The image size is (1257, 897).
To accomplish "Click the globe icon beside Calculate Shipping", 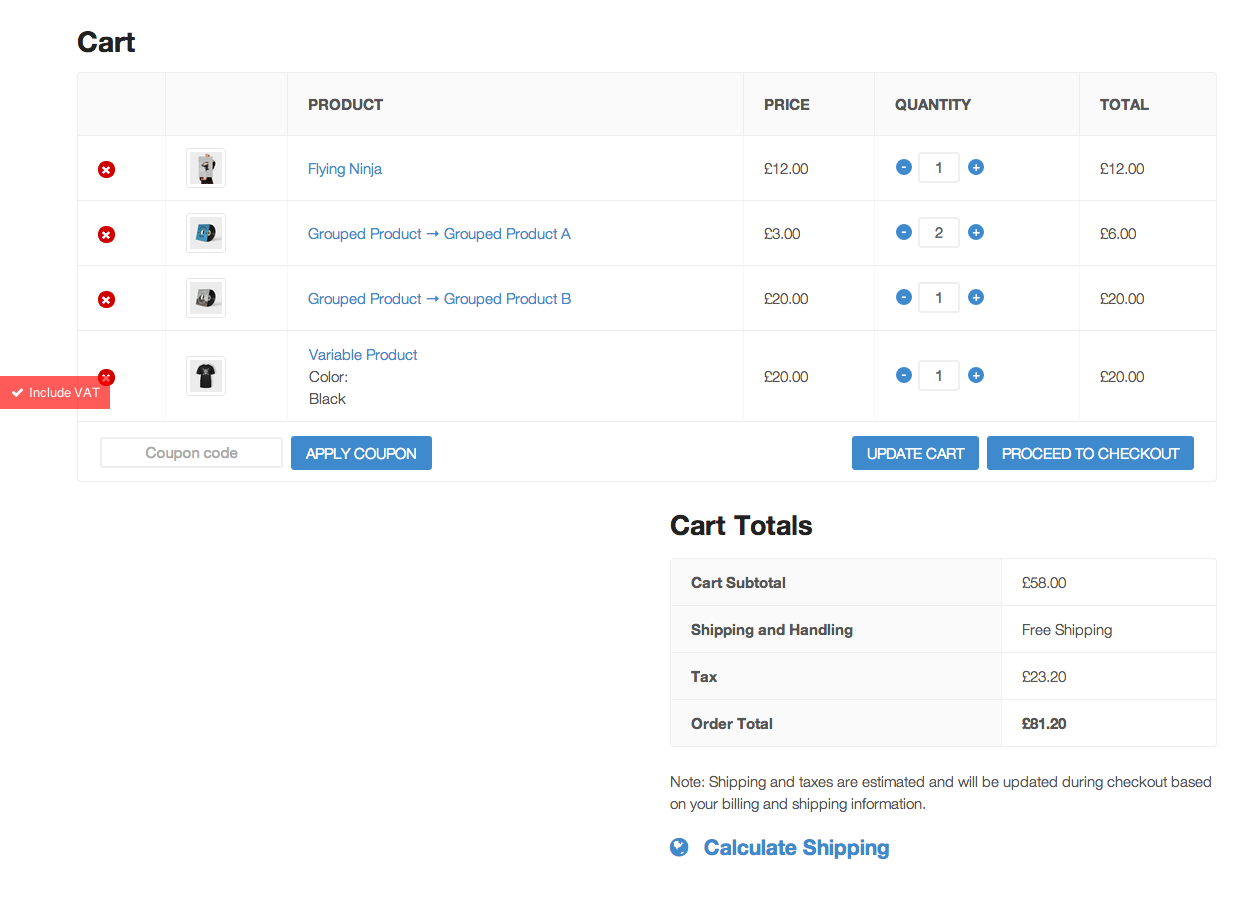I will [679, 848].
